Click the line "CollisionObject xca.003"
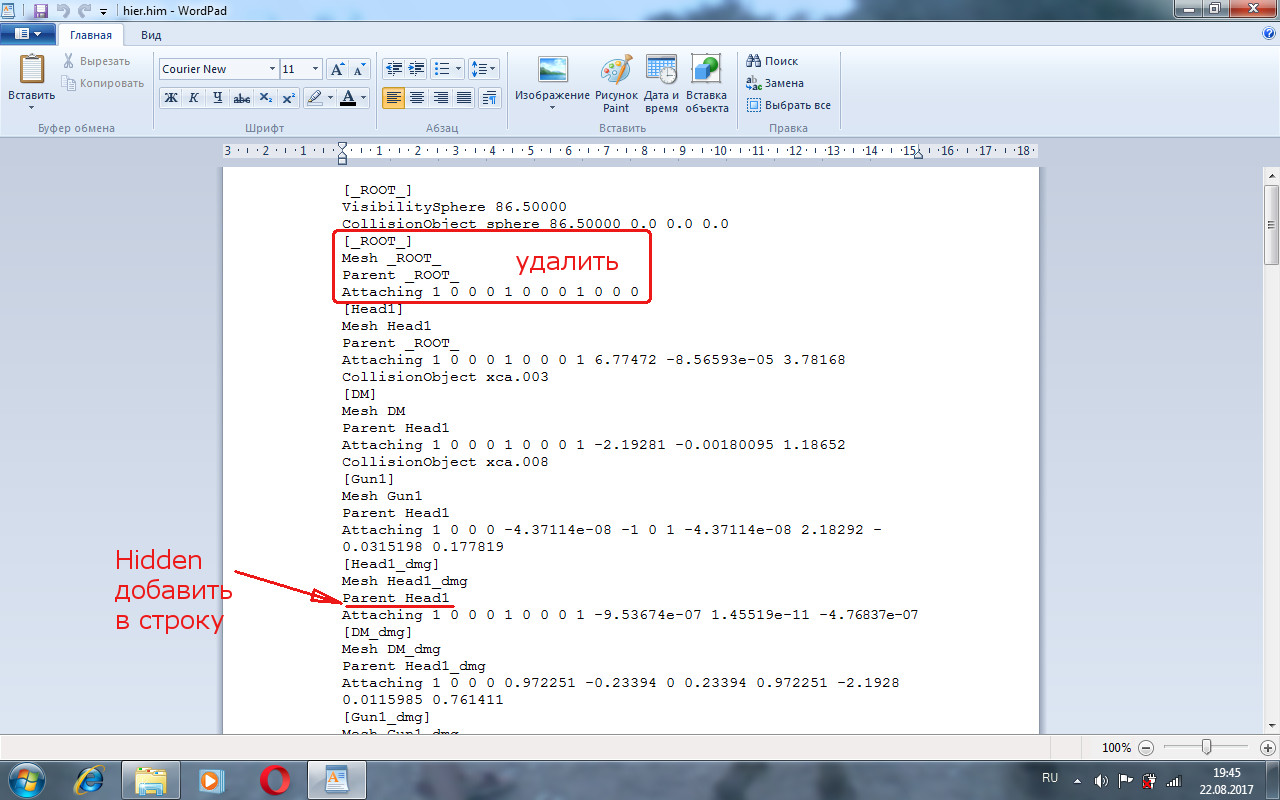The image size is (1280, 800). point(445,377)
